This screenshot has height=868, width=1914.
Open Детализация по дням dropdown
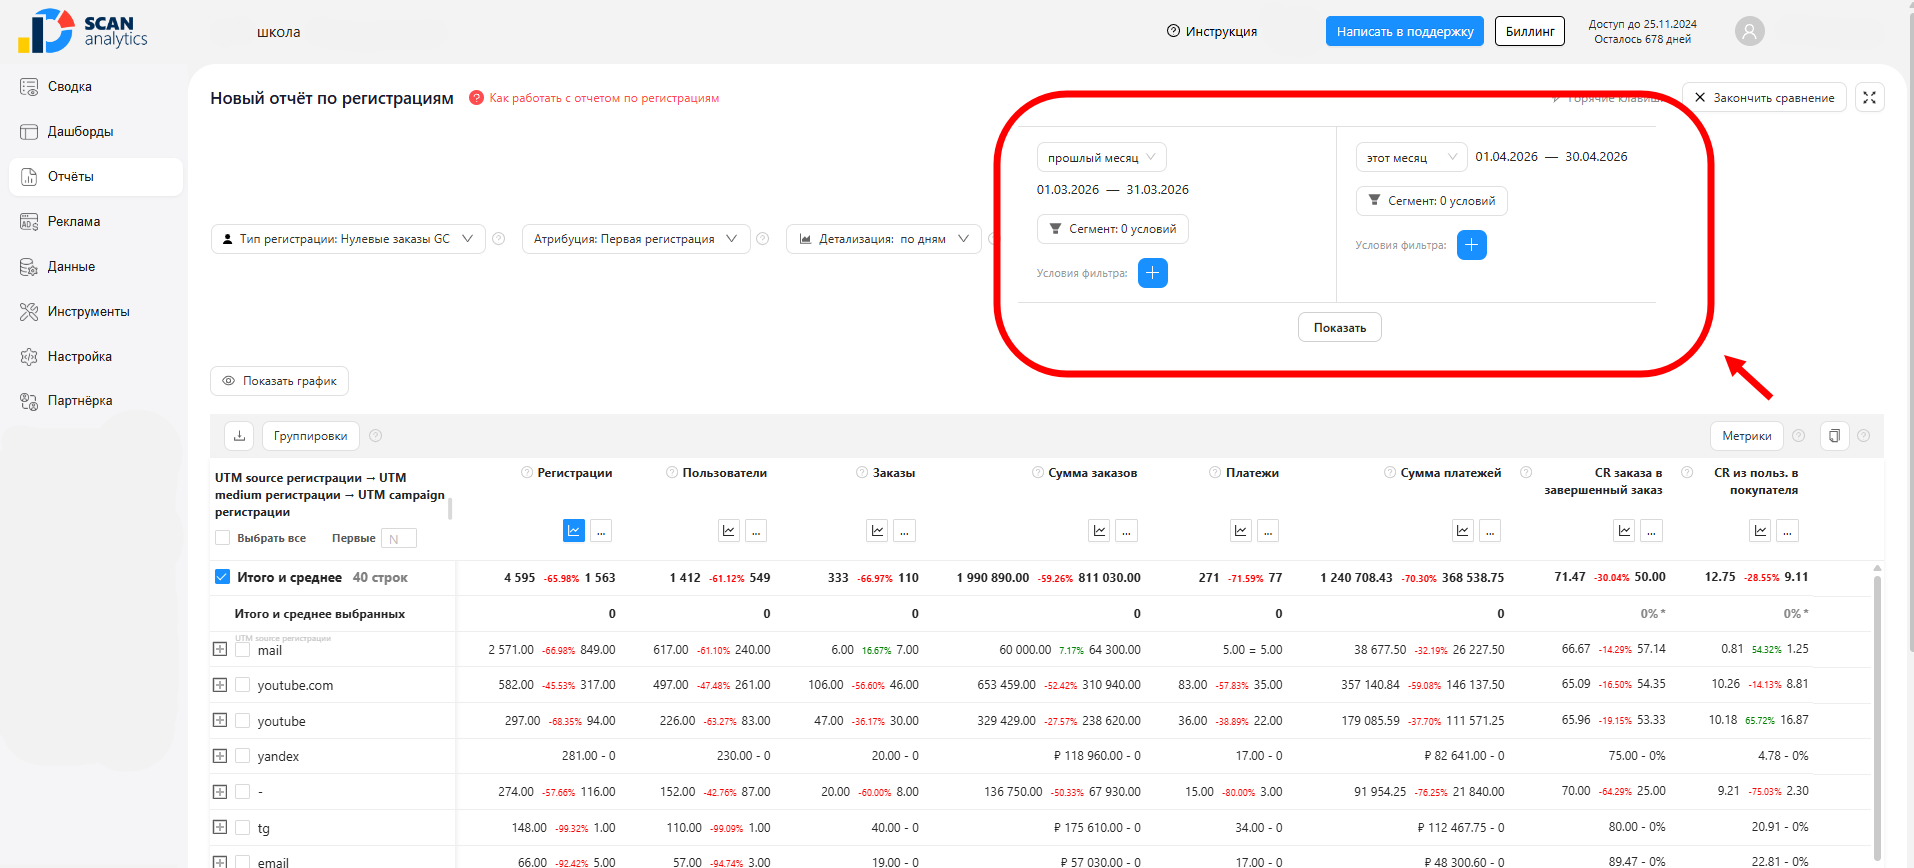[884, 239]
